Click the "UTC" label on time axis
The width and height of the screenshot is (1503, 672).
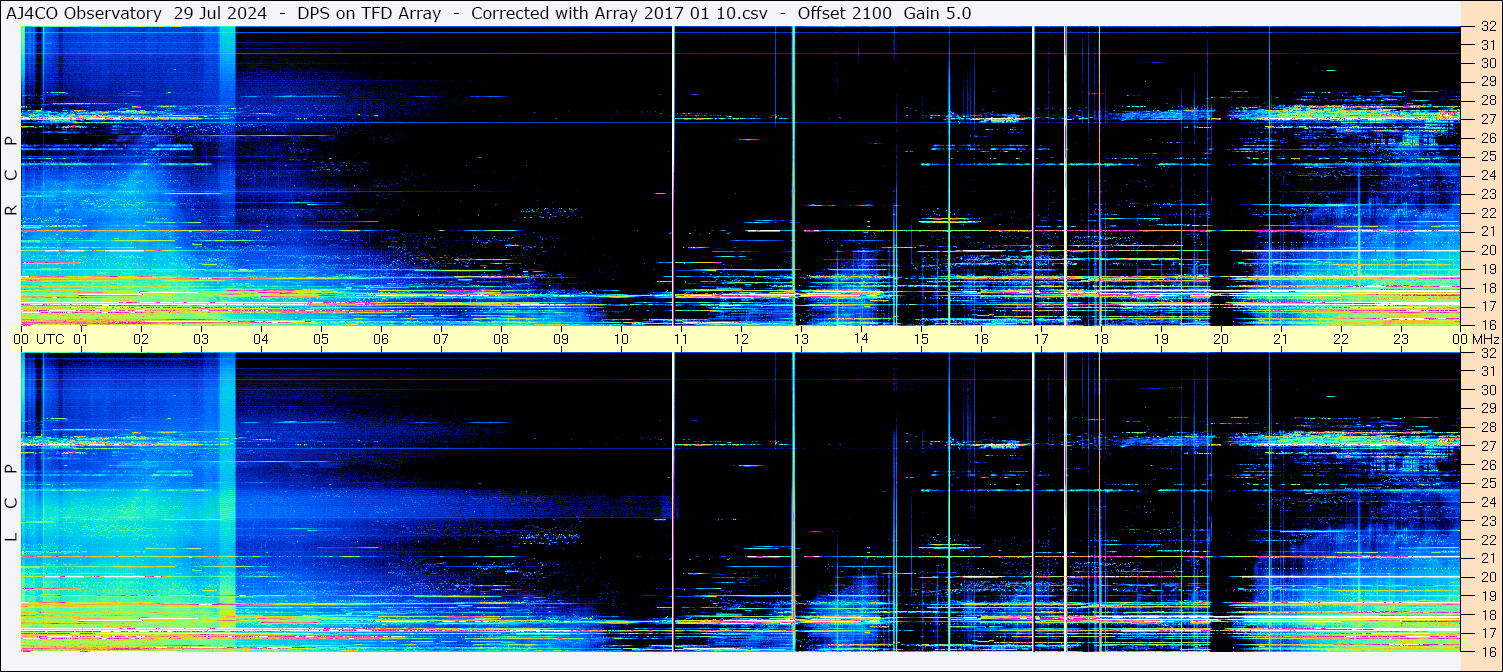(x=50, y=339)
